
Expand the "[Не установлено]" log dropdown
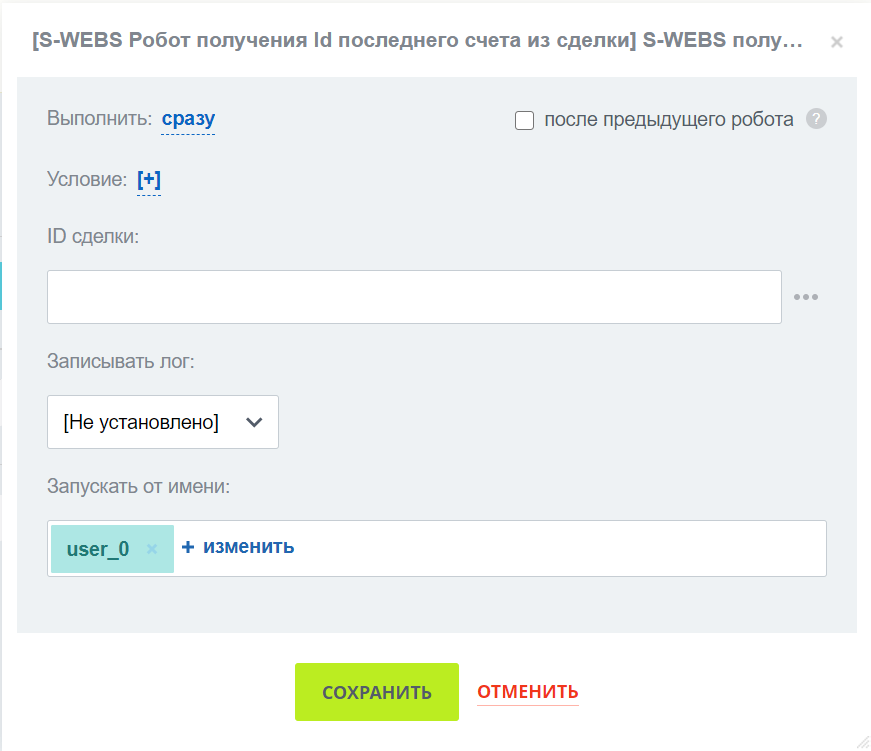(162, 422)
